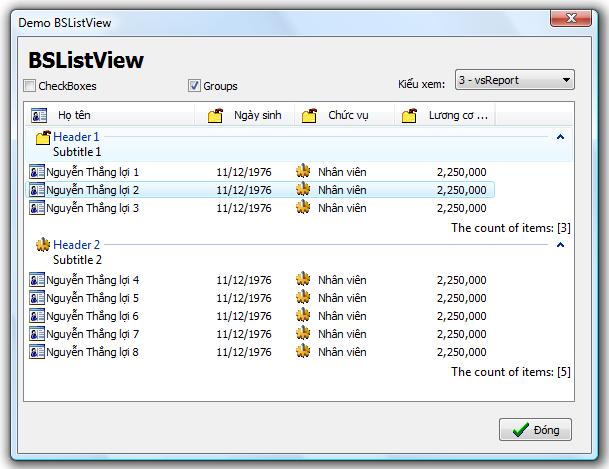Select row Nguyễn Thắng lợi 2
609x469 pixels.
[x=260, y=190]
